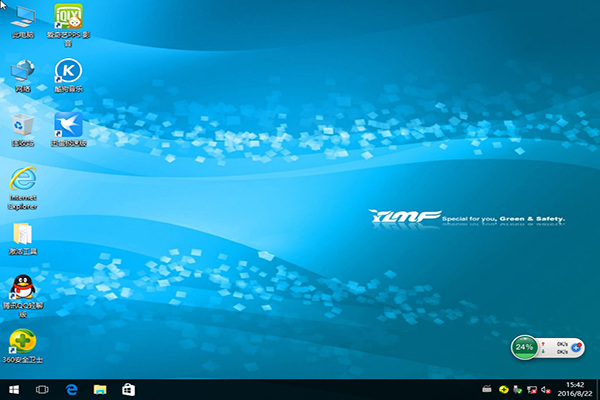The width and height of the screenshot is (600, 400).
Task: Launch Kugou Music blue K shortcut
Action: click(x=68, y=75)
